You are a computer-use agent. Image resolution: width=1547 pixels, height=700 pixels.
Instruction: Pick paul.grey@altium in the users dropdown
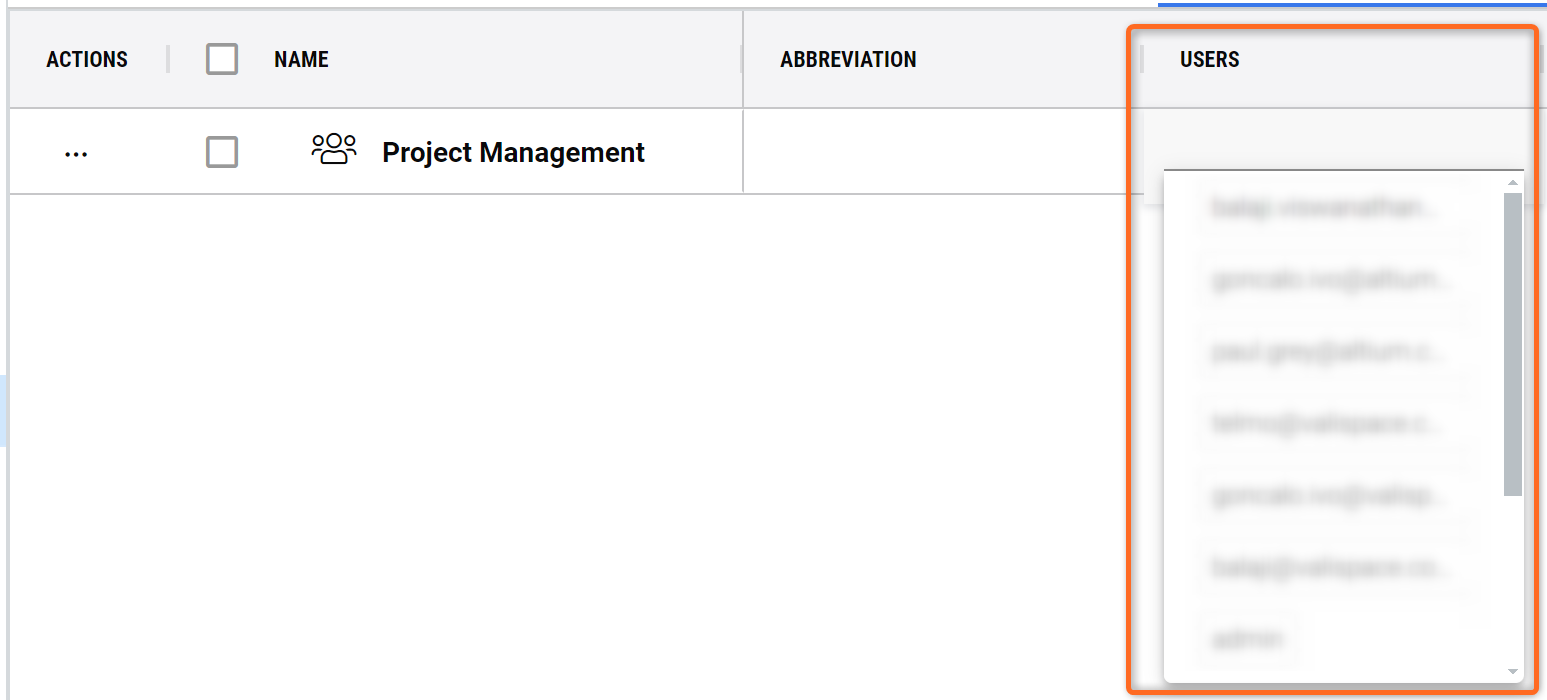(1331, 353)
